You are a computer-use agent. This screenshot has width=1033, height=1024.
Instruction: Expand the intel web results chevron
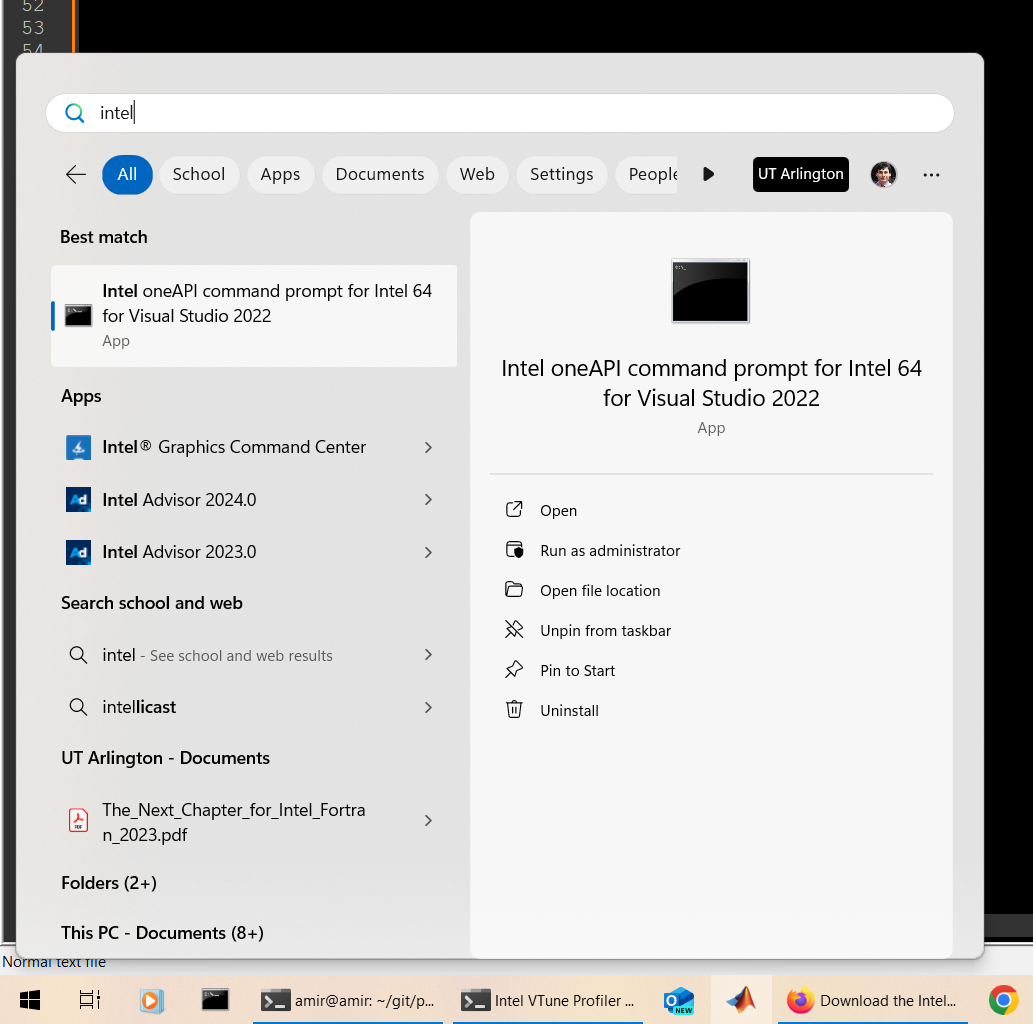coord(428,655)
